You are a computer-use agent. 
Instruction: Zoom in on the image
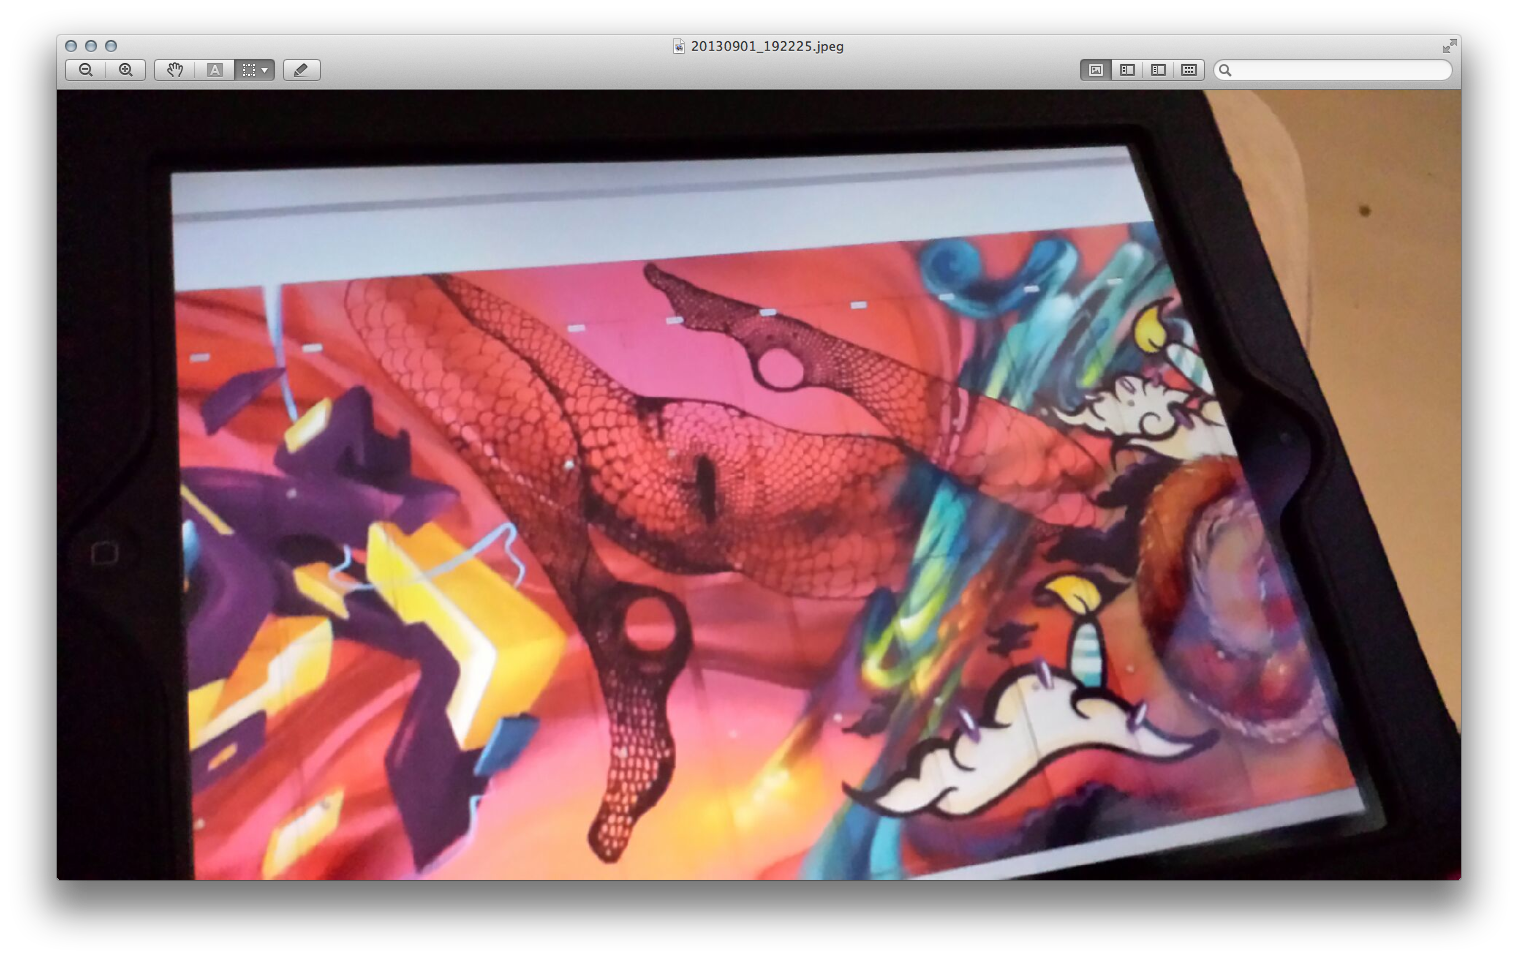pyautogui.click(x=126, y=70)
